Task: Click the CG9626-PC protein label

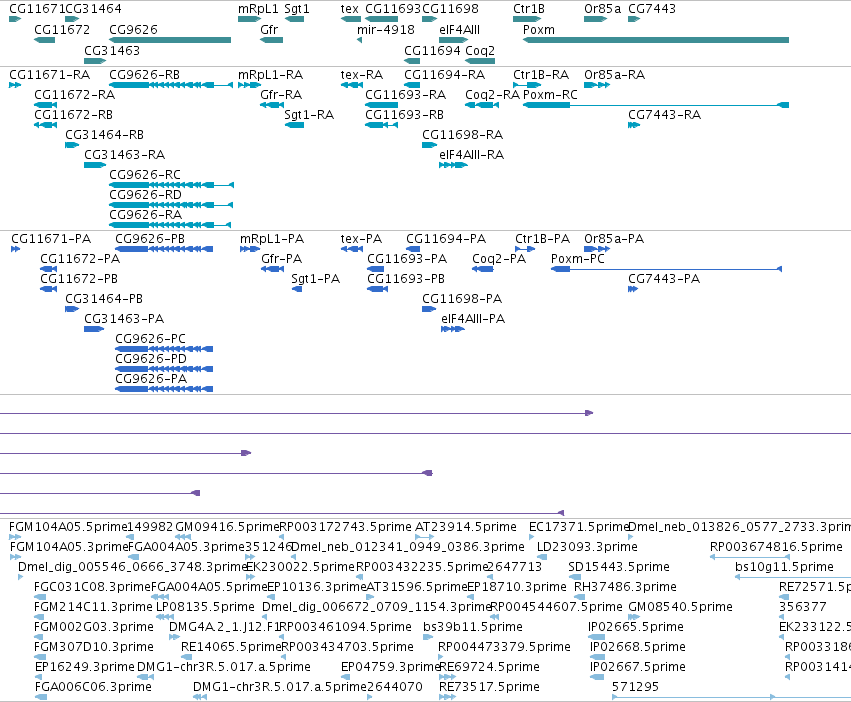Action: click(x=150, y=338)
